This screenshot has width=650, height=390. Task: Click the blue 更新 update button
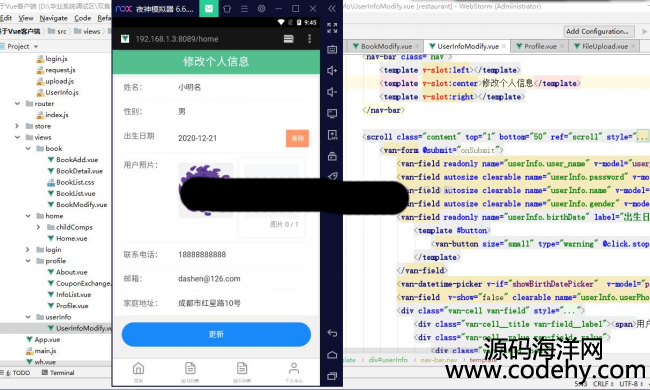(x=216, y=334)
